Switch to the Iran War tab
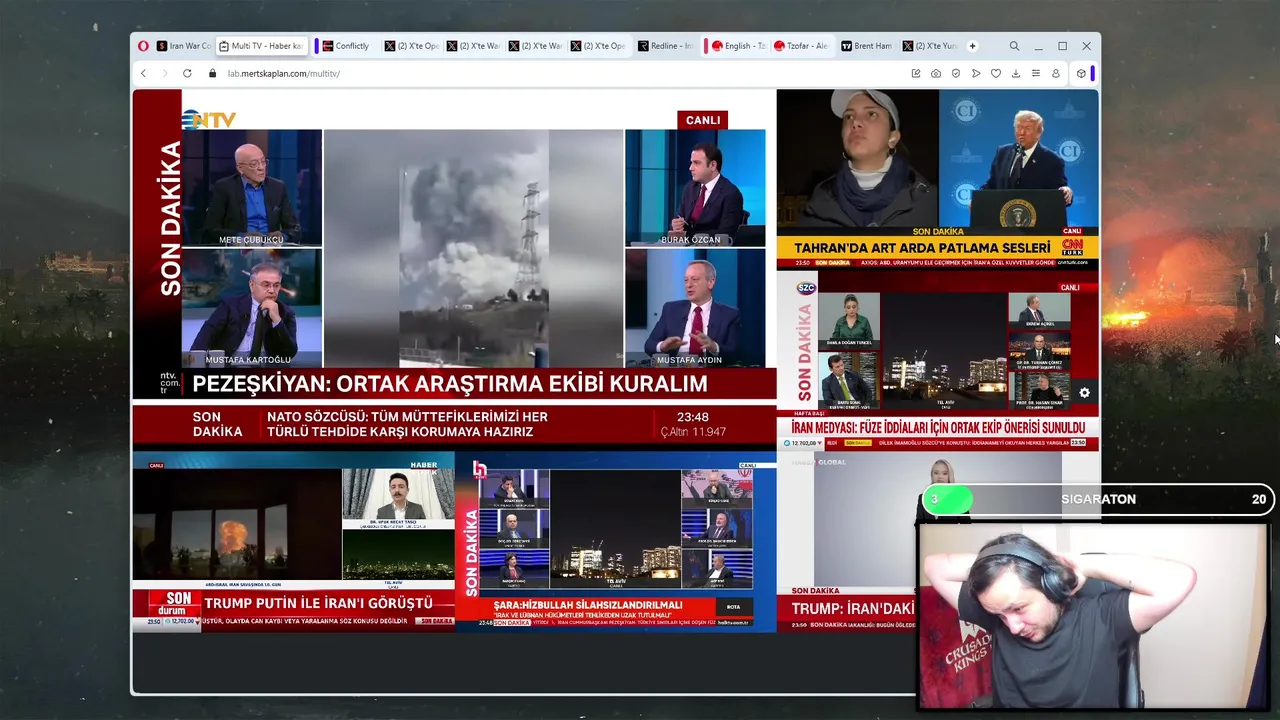 183,46
